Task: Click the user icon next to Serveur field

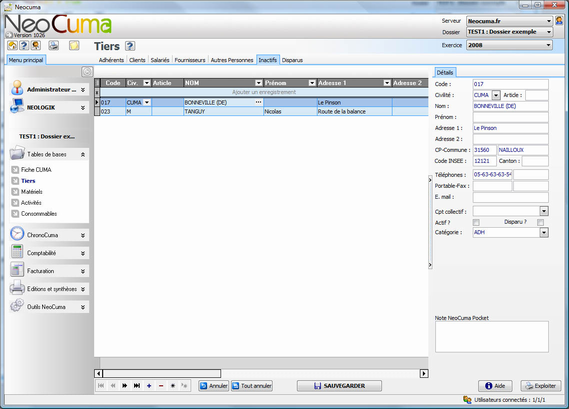Action: pyautogui.click(x=559, y=21)
